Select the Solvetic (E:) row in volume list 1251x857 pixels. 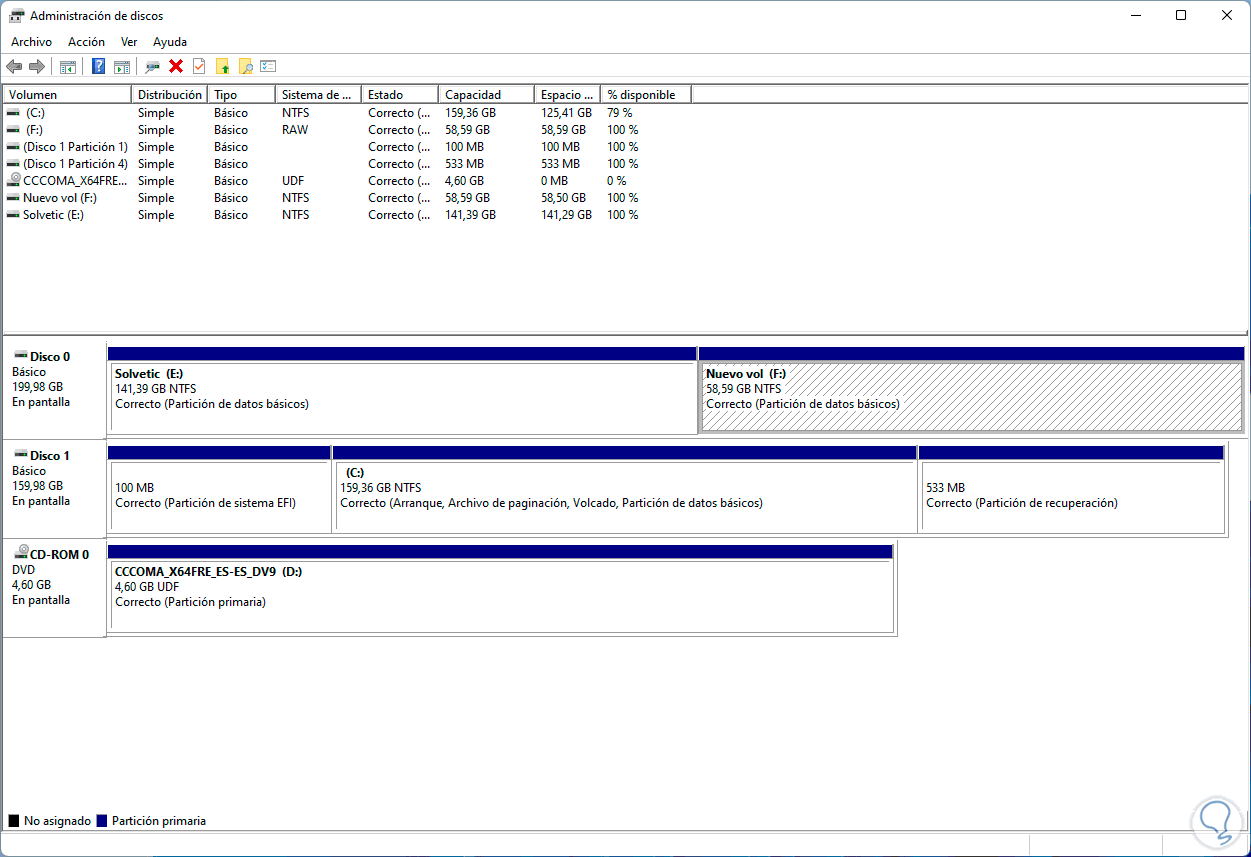tap(53, 215)
